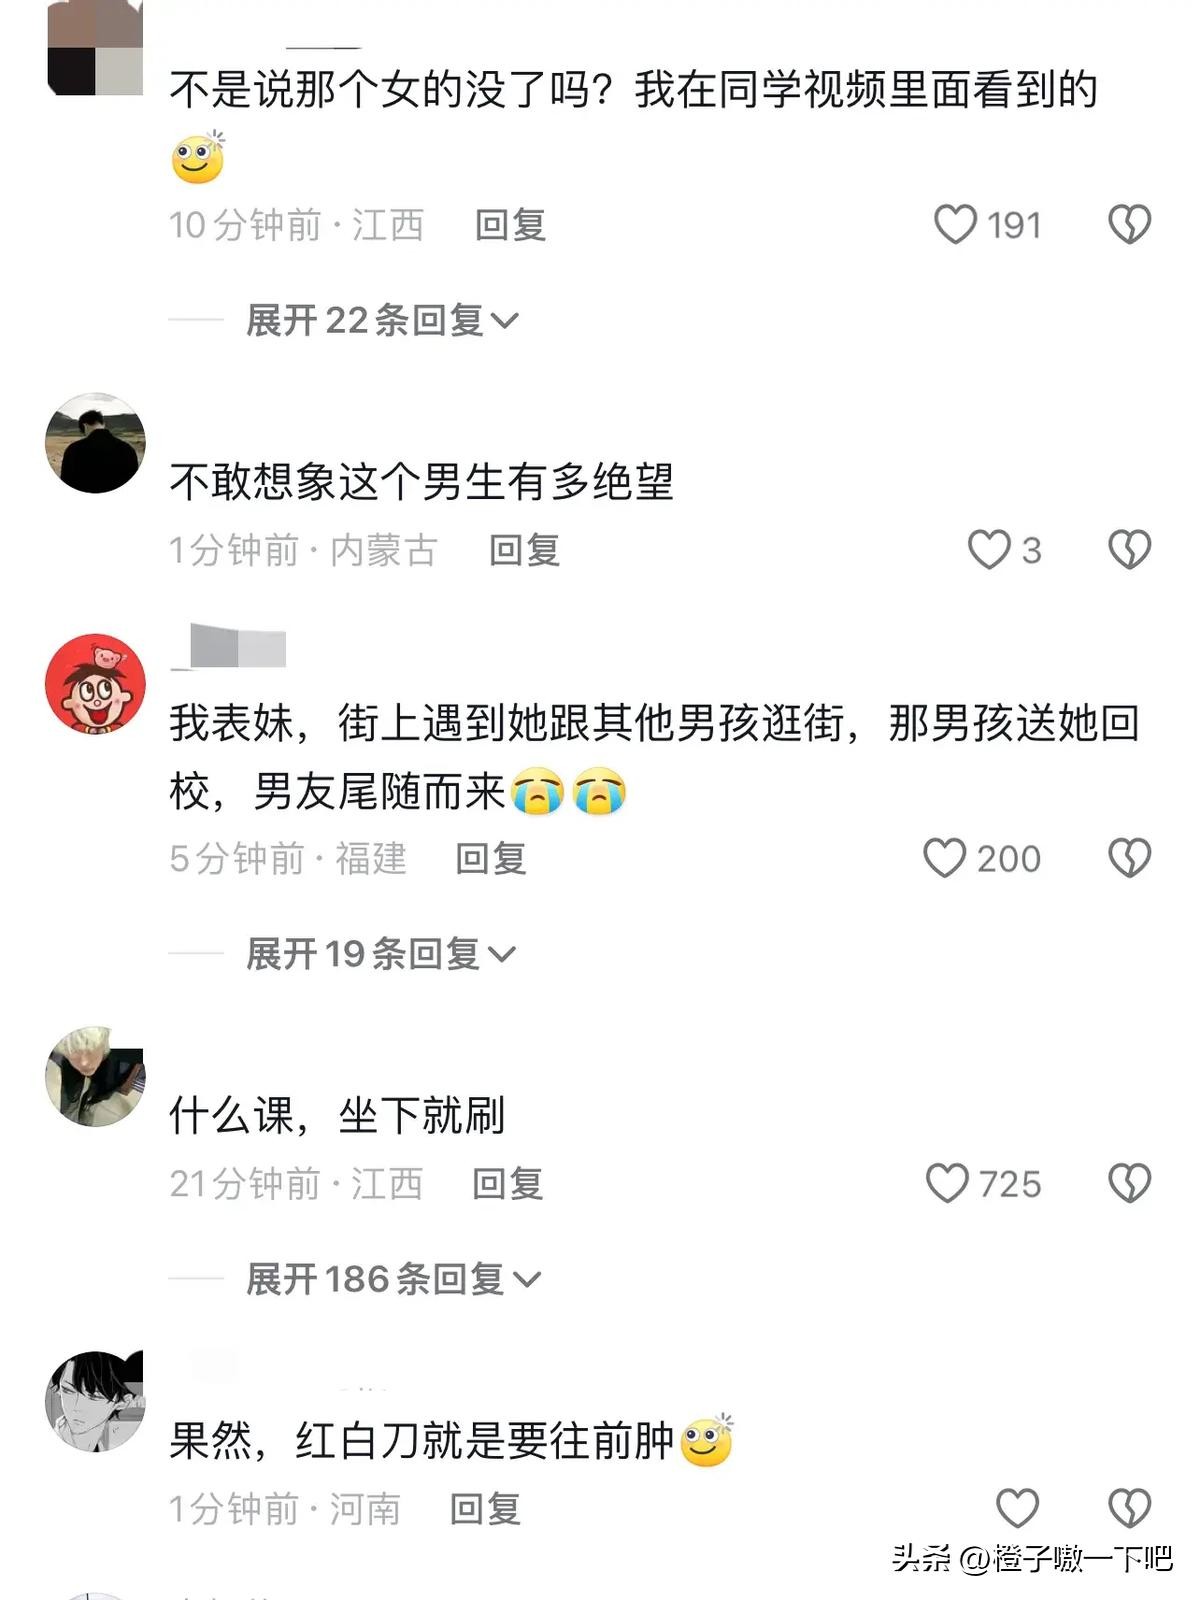The width and height of the screenshot is (1200, 1600).
Task: Like the comment with 191 likes
Action: click(955, 224)
